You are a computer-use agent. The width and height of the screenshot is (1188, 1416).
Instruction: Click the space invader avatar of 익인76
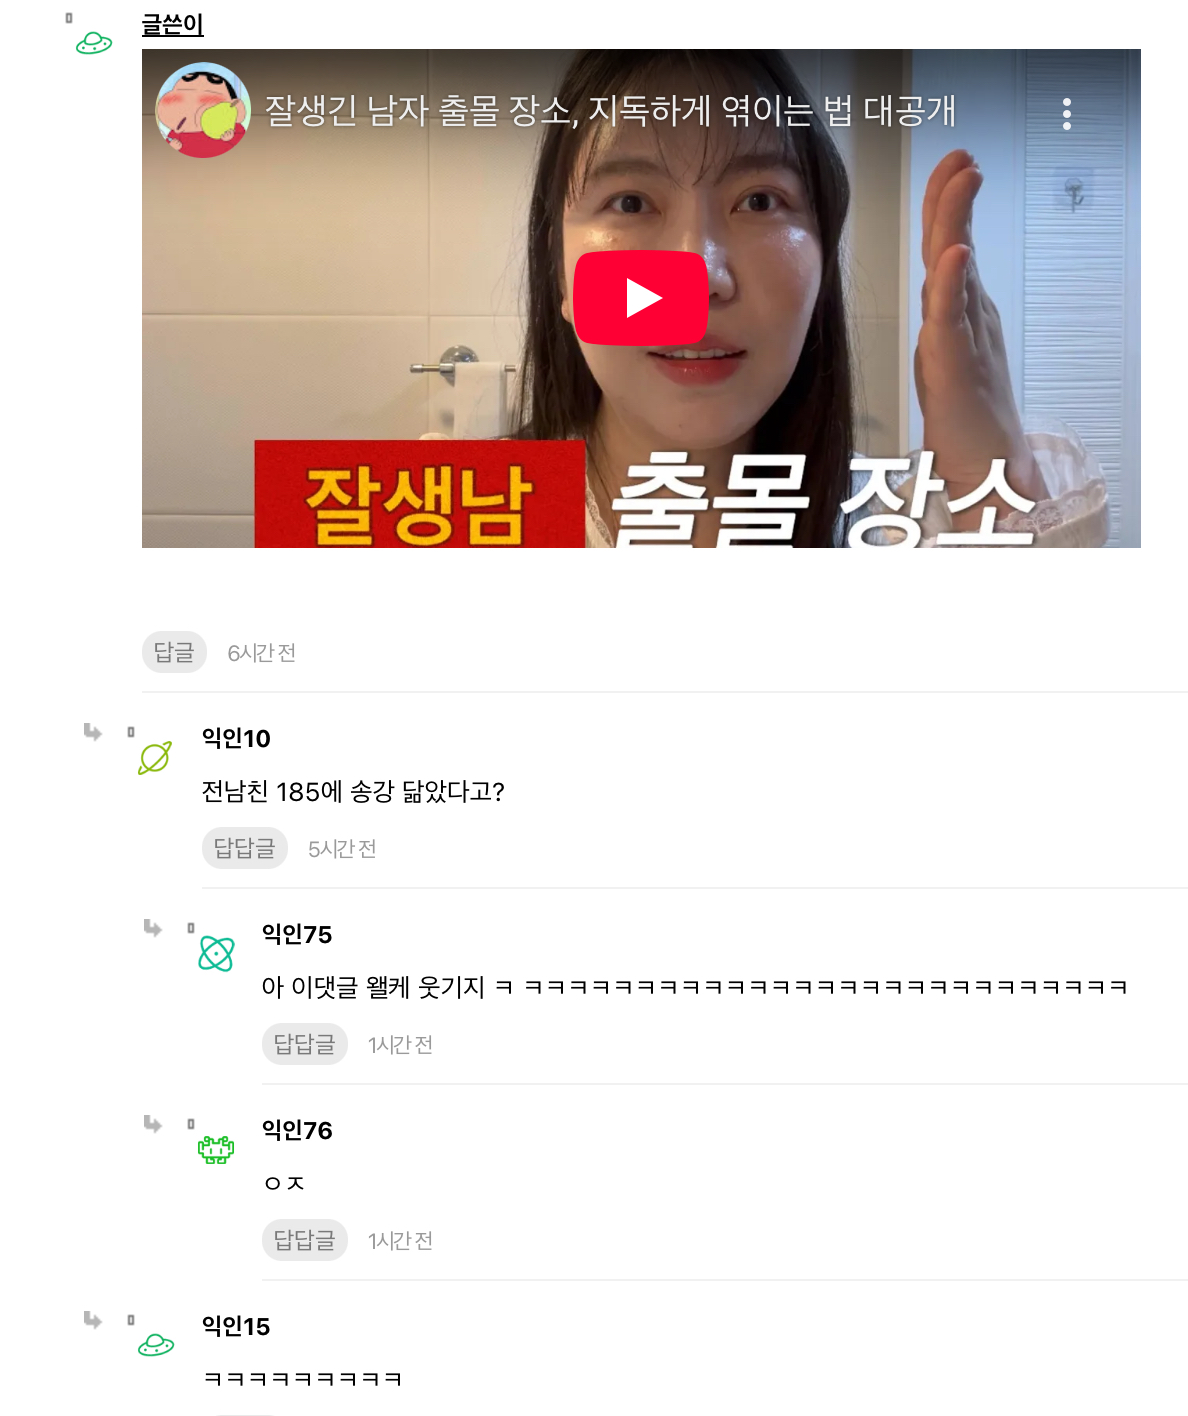click(216, 1150)
